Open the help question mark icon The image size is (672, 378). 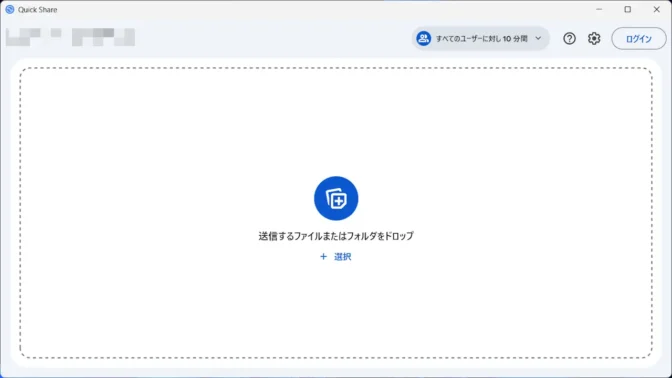click(569, 39)
